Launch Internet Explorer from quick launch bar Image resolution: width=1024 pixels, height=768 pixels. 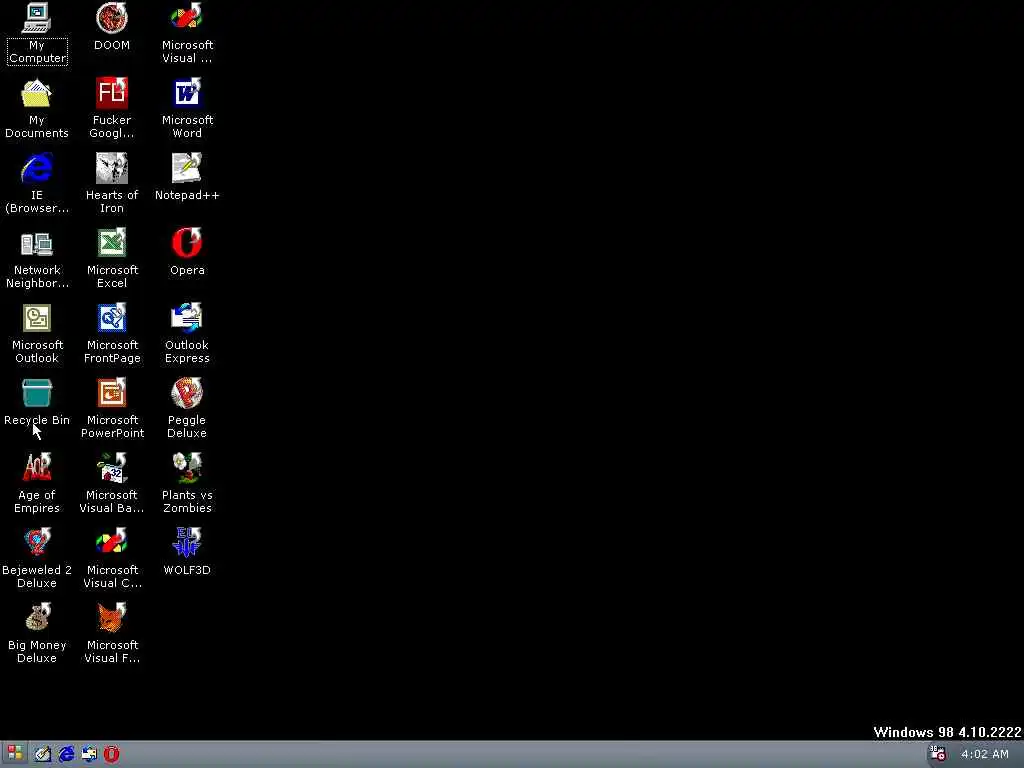pyautogui.click(x=66, y=754)
